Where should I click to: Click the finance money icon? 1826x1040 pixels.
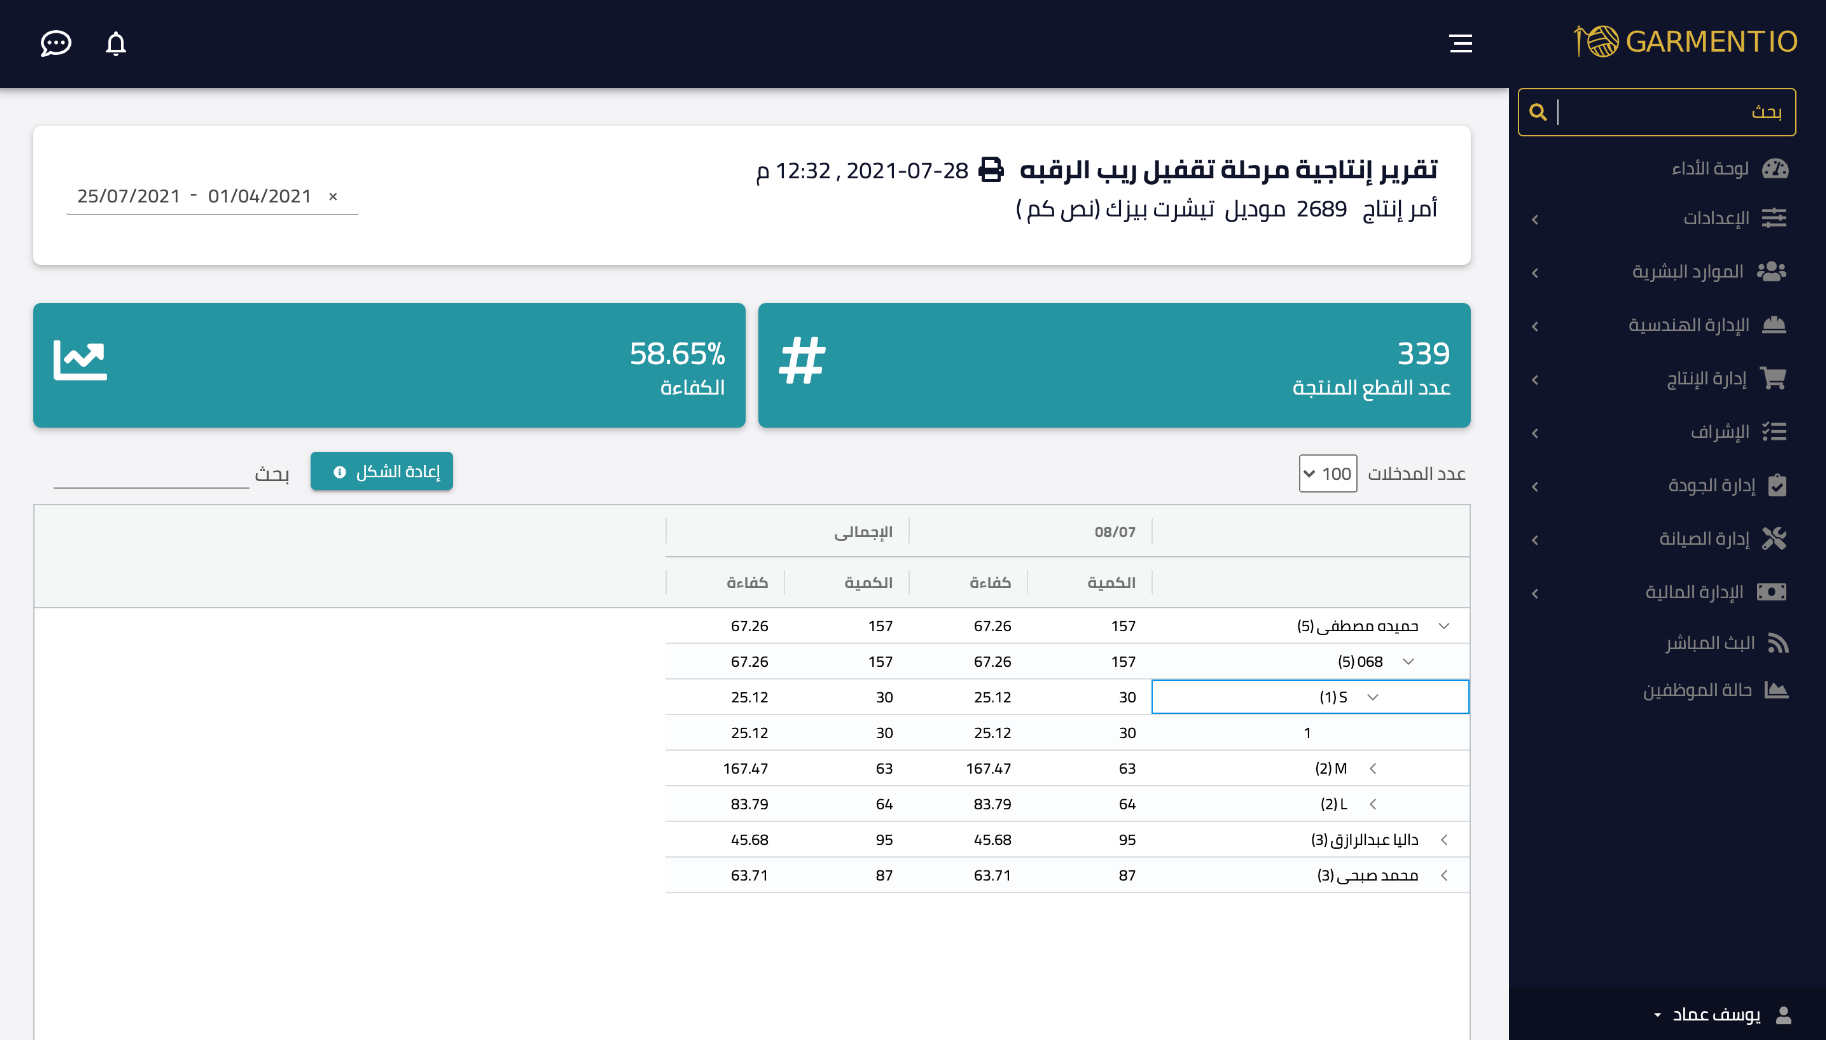pos(1772,592)
